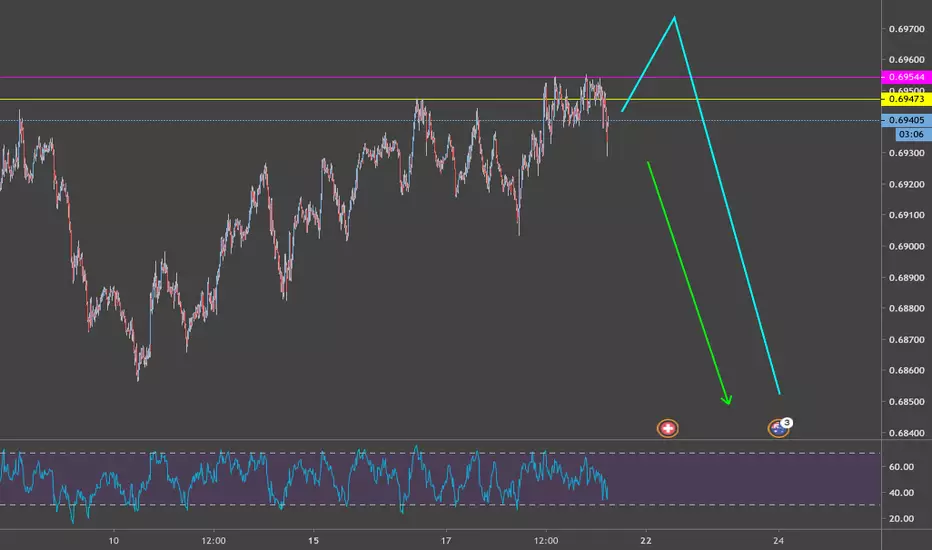Click the 0.68600 price axis value
932x550 pixels.
point(906,370)
